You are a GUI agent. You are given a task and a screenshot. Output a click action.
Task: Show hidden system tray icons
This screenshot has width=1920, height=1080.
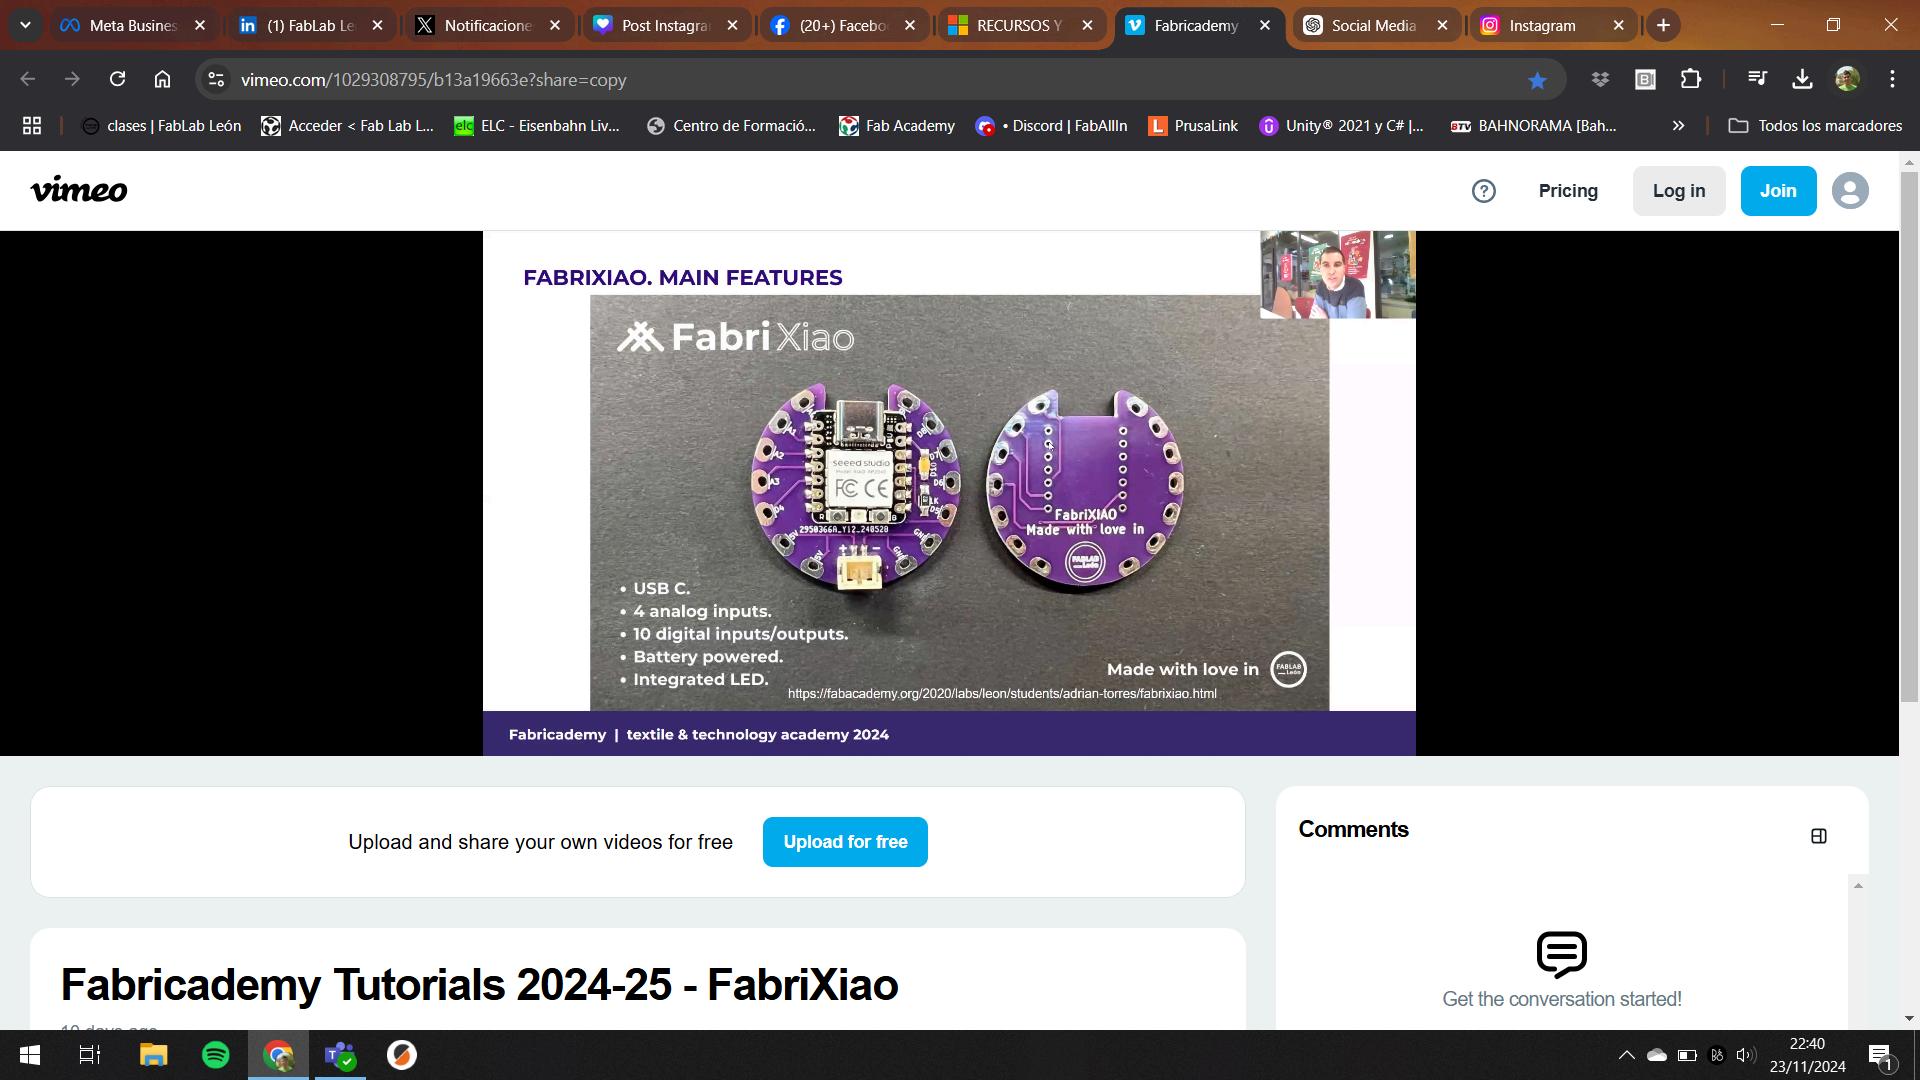[1626, 1055]
